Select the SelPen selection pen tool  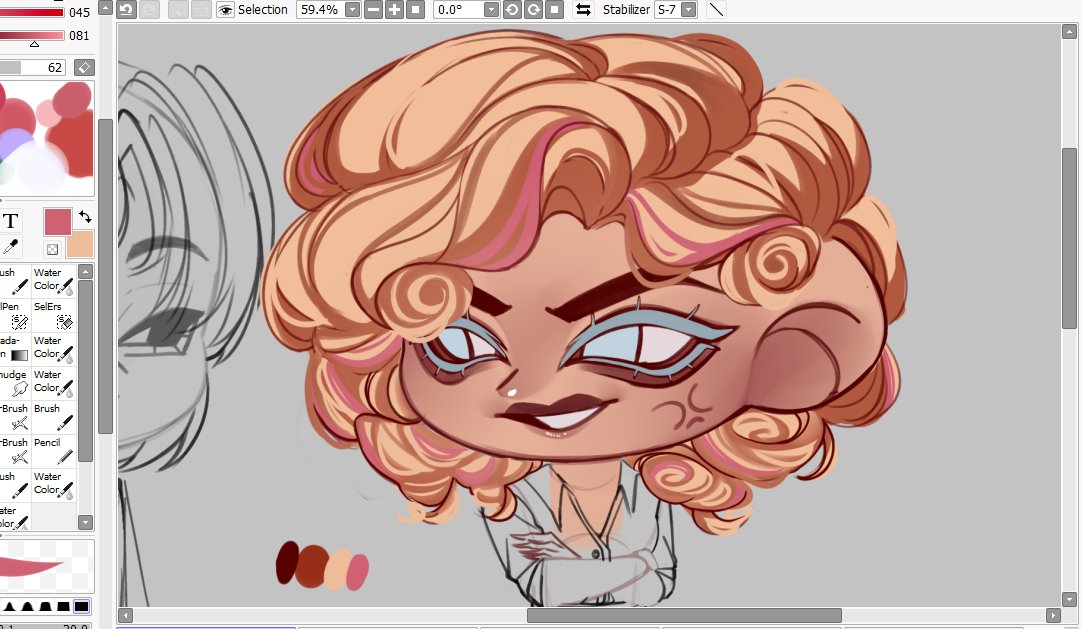click(14, 315)
